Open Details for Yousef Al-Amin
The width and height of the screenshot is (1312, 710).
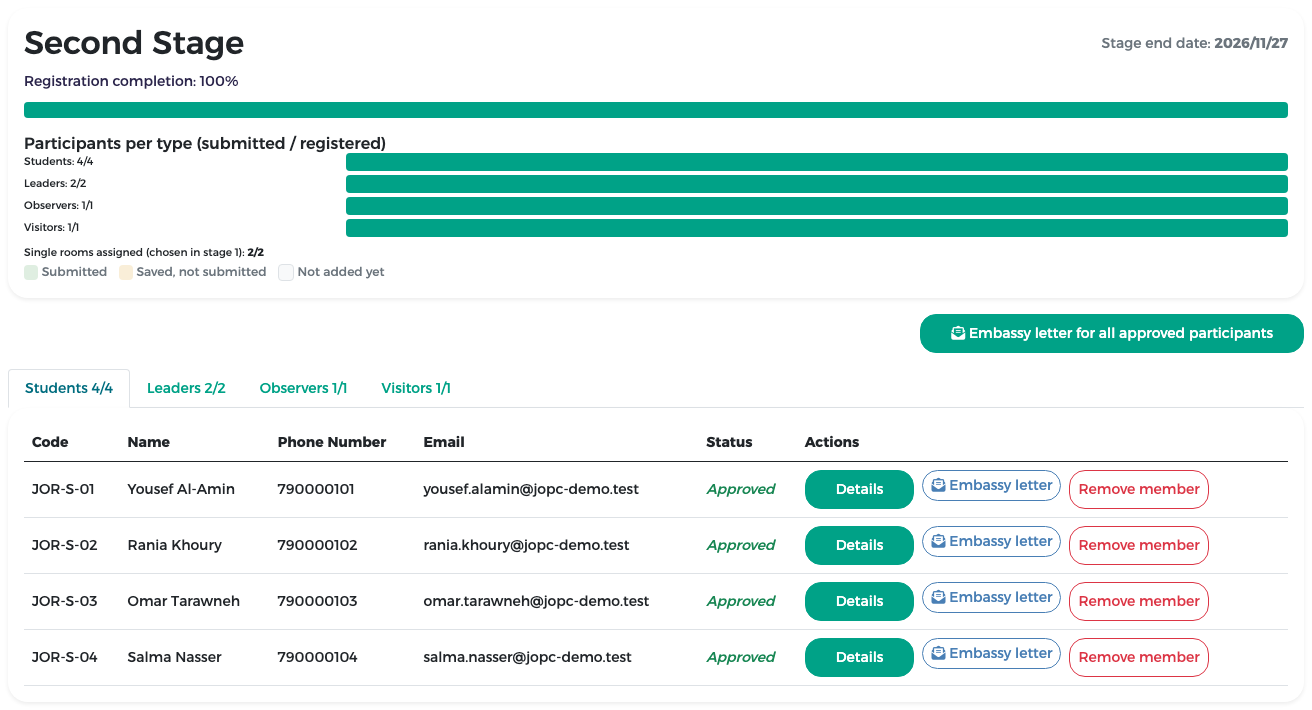click(860, 489)
